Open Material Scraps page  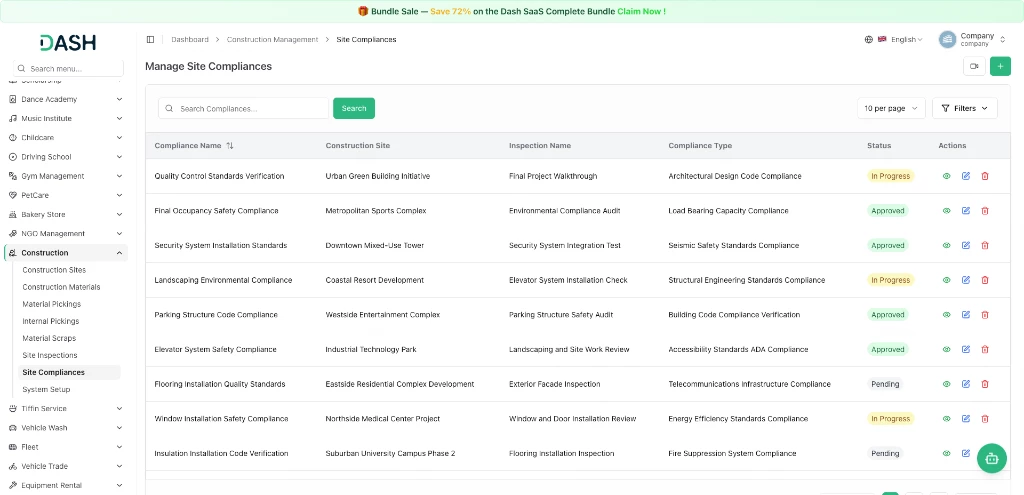pyautogui.click(x=49, y=338)
